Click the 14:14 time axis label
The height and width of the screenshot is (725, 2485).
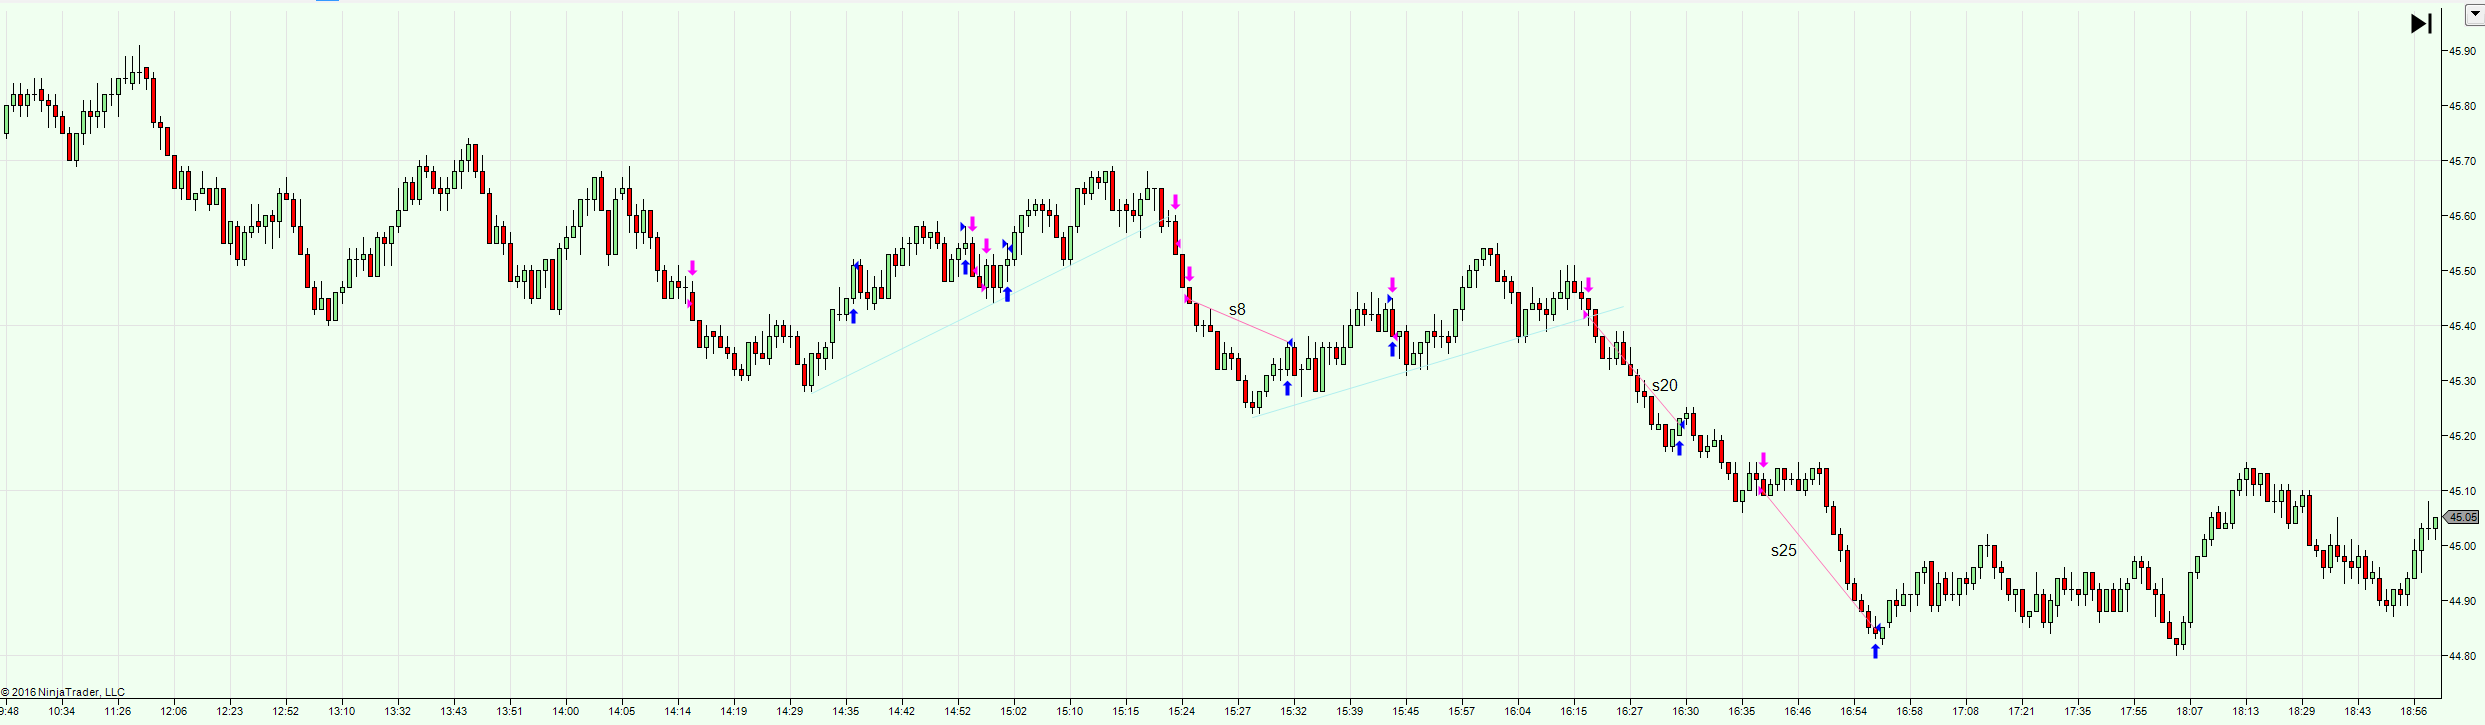pyautogui.click(x=678, y=712)
